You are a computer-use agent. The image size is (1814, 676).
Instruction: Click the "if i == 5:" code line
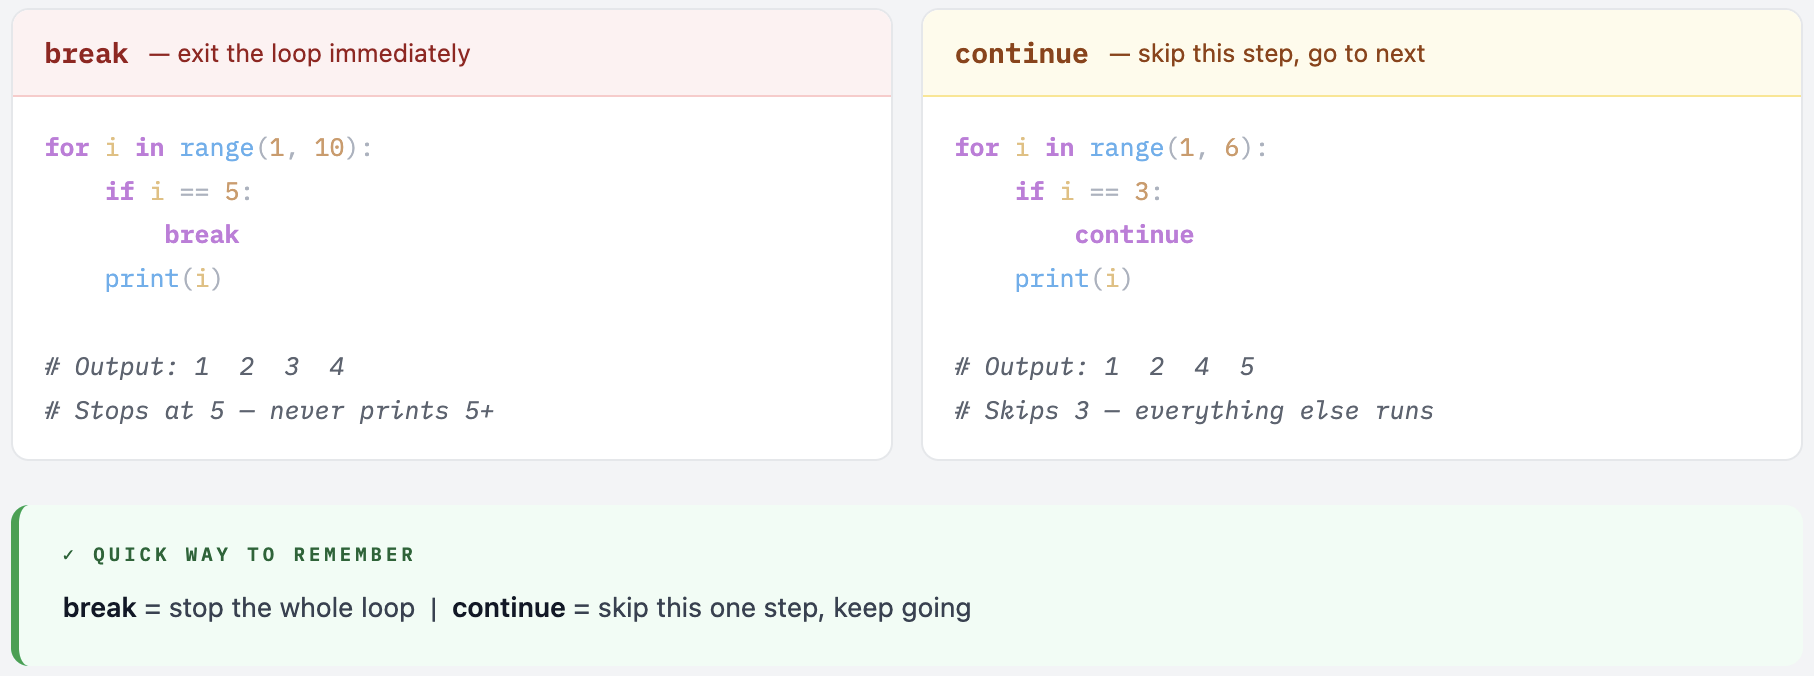point(178,191)
